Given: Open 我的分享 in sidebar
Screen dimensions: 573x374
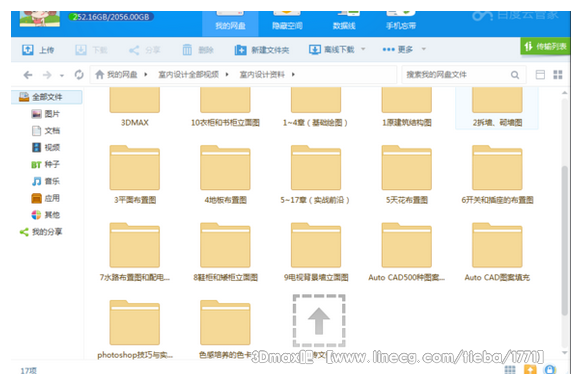Looking at the screenshot, I should tap(41, 232).
